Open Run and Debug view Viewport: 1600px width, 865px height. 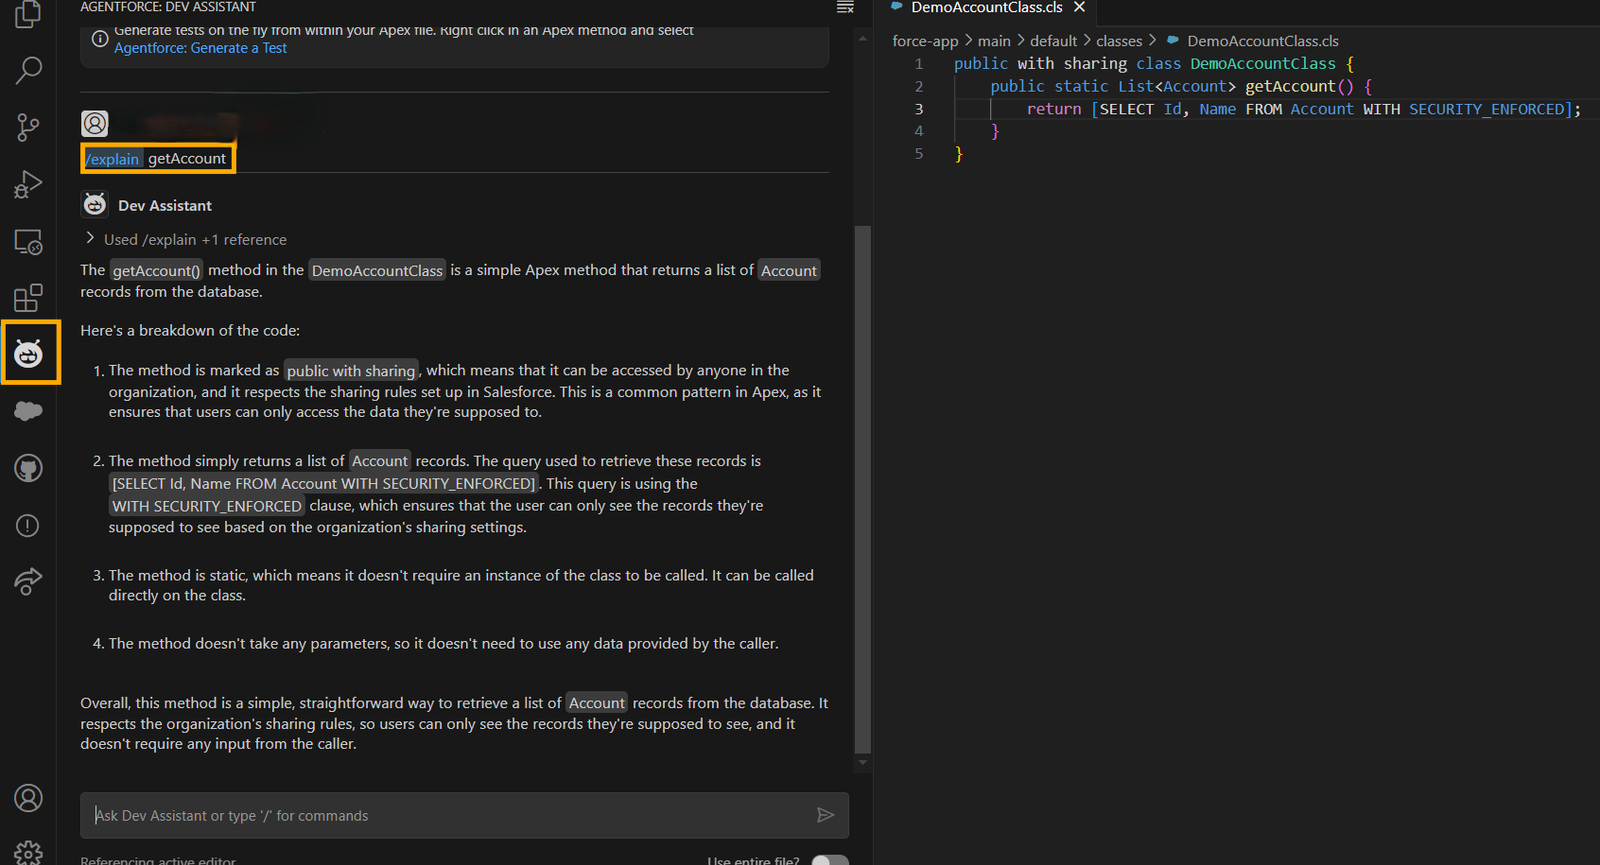[28, 184]
